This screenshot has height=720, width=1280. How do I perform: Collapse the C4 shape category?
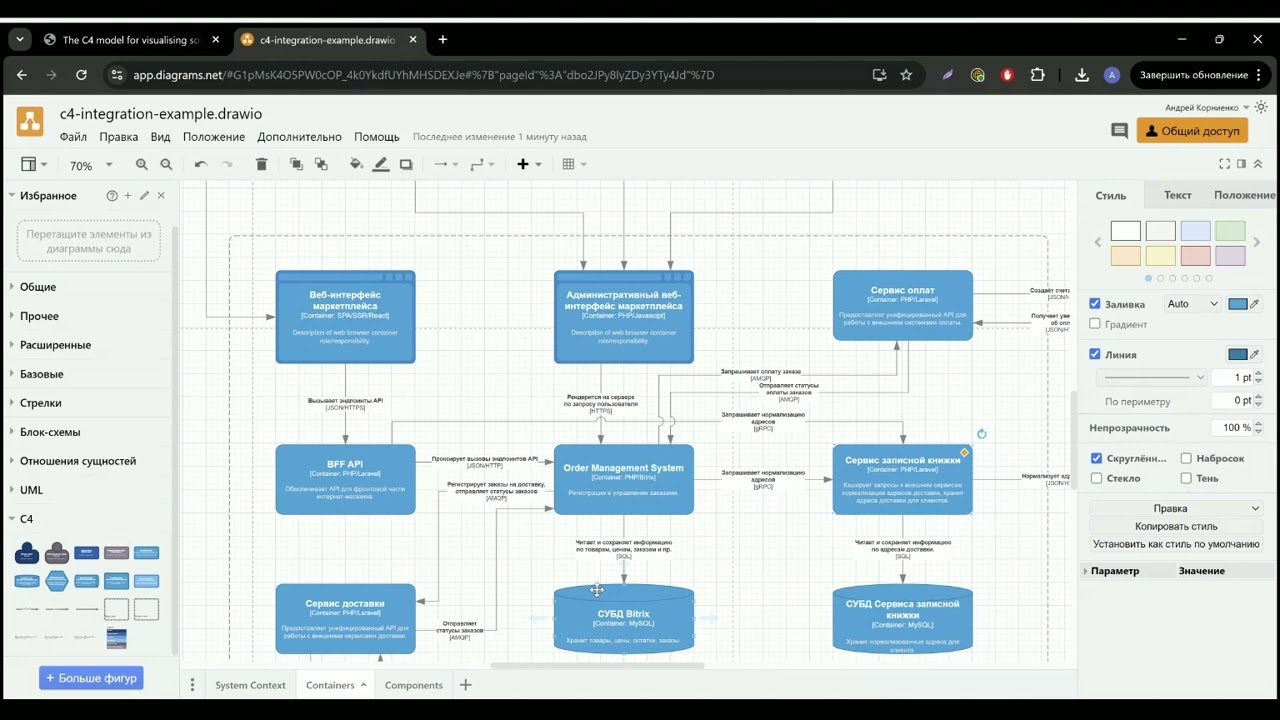pyautogui.click(x=26, y=519)
